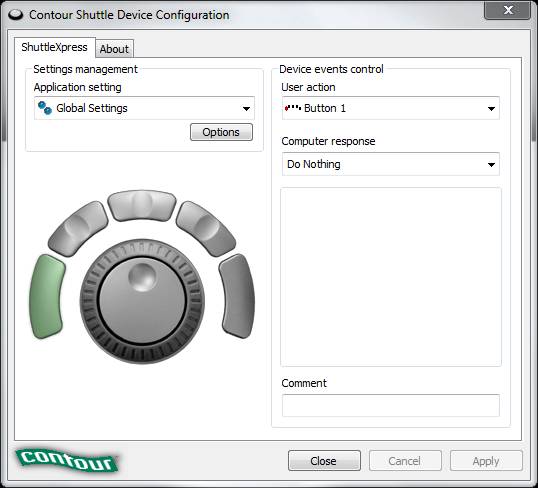Click the Close button at bottom
This screenshot has height=488, width=538.
click(324, 461)
